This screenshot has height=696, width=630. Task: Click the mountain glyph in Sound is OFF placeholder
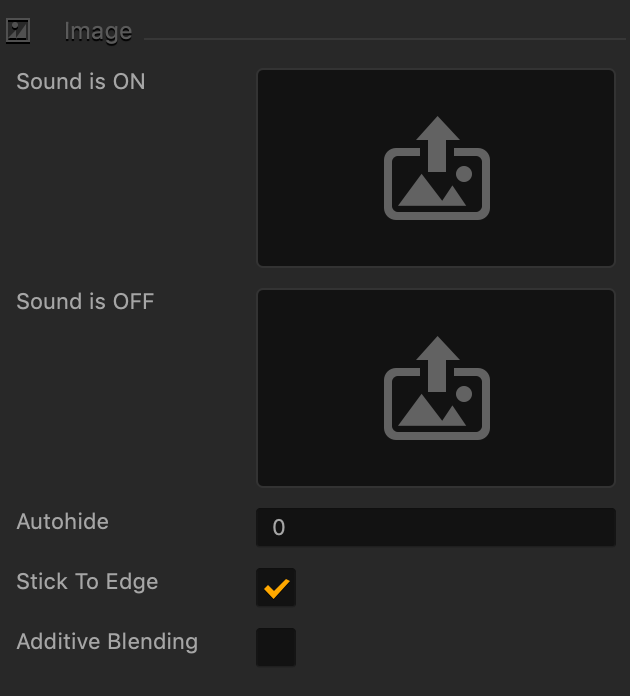[x=432, y=411]
